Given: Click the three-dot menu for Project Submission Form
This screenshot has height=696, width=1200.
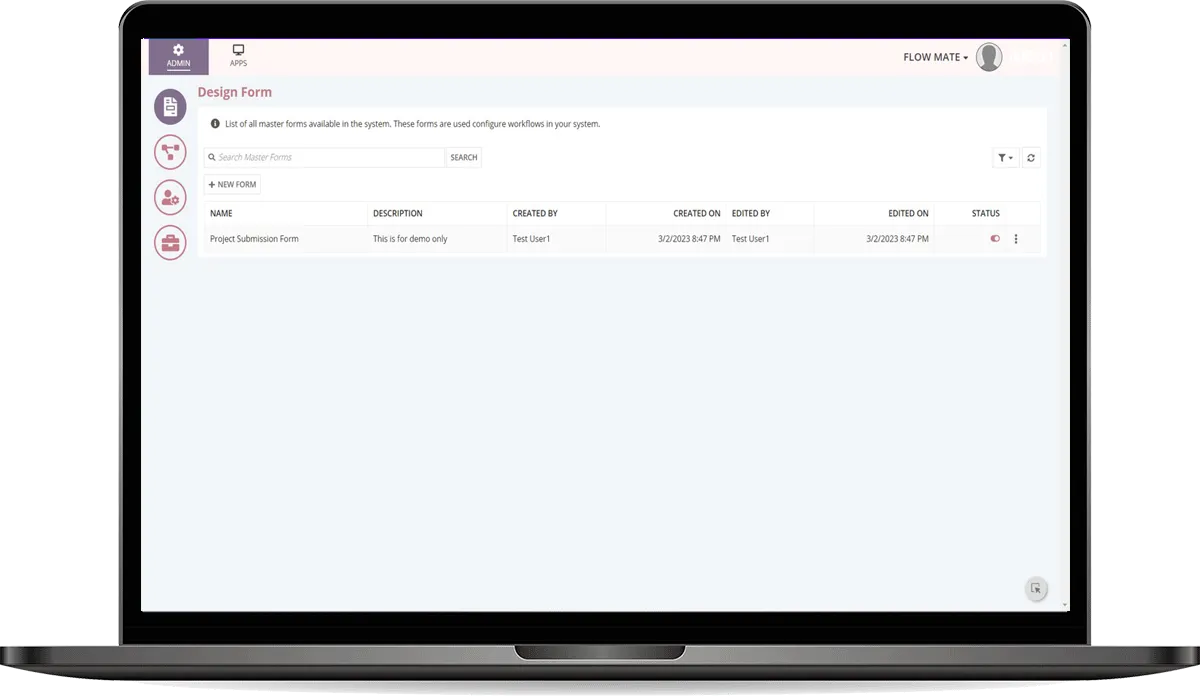Looking at the screenshot, I should point(1016,239).
